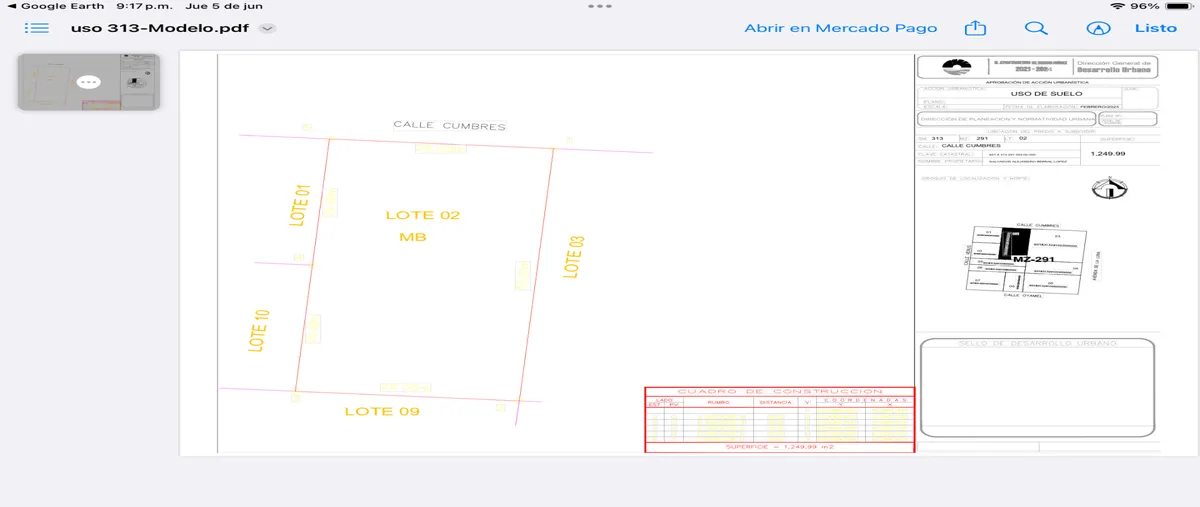Click the municipal logo in title block

click(x=957, y=67)
